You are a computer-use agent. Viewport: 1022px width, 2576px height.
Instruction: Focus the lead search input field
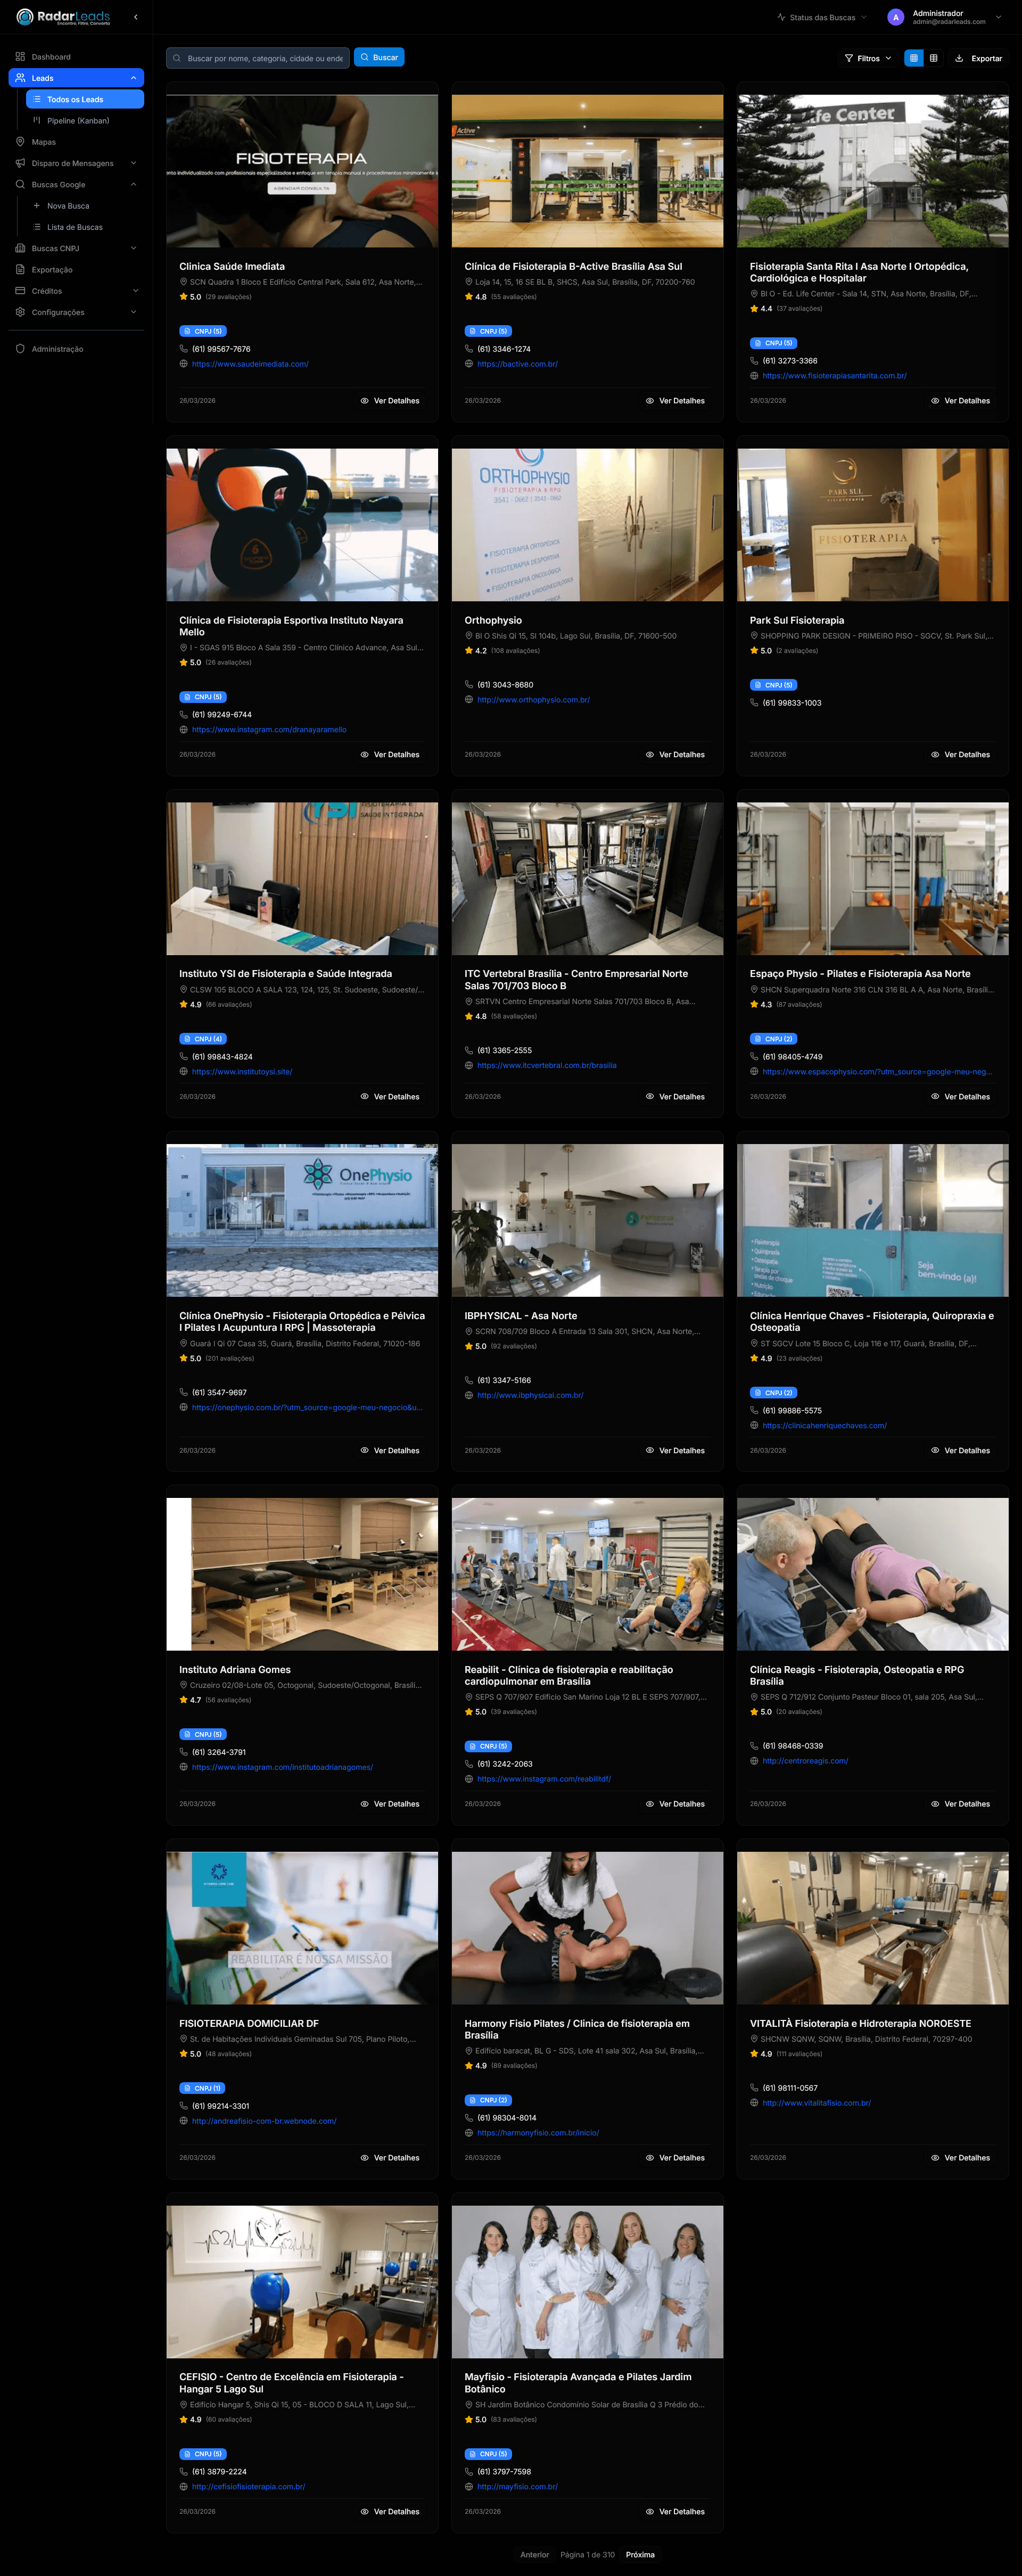pos(258,58)
